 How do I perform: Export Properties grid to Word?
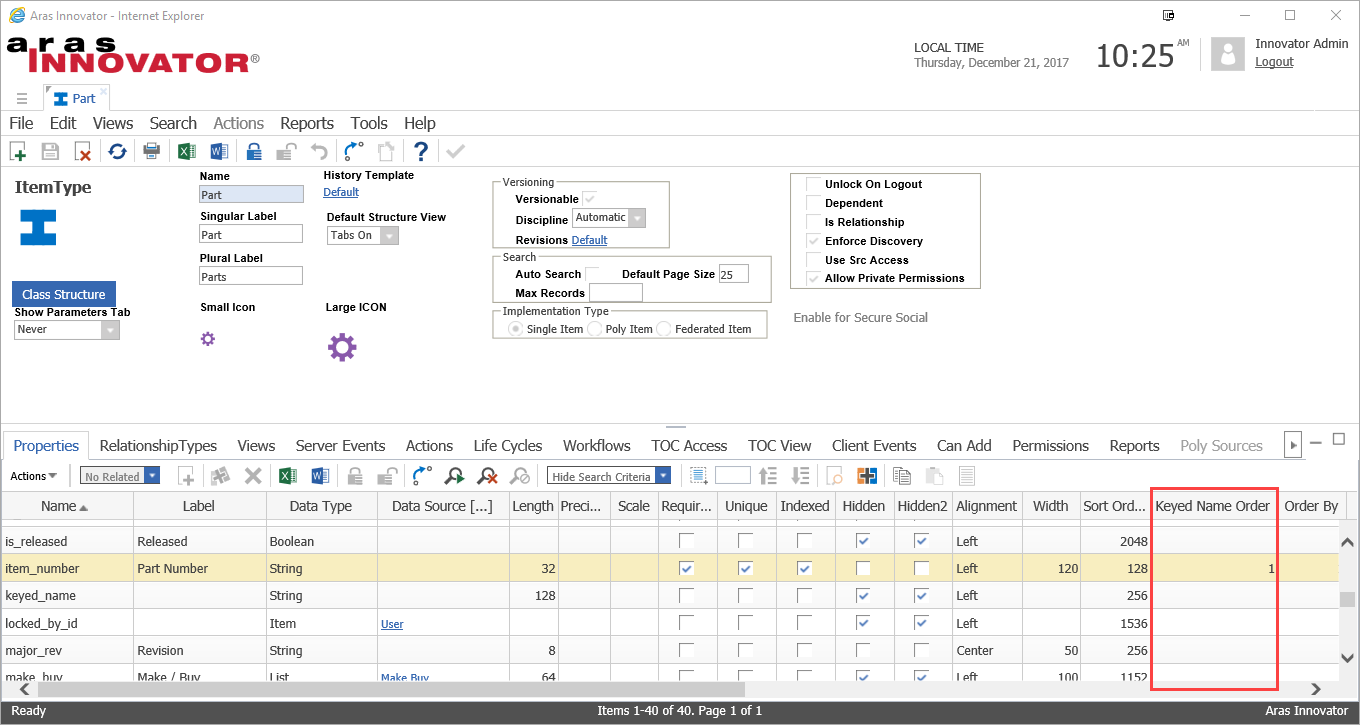(x=320, y=476)
